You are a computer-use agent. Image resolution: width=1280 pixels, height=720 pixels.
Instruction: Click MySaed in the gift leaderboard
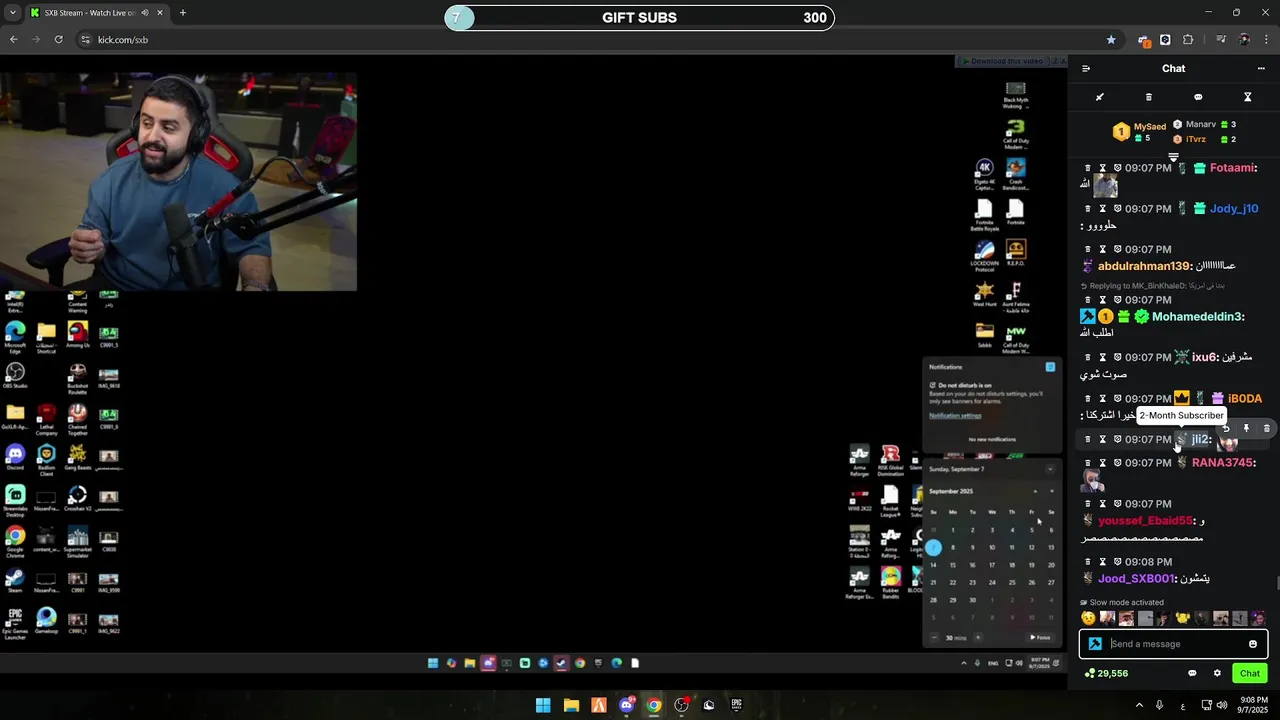pos(1150,127)
